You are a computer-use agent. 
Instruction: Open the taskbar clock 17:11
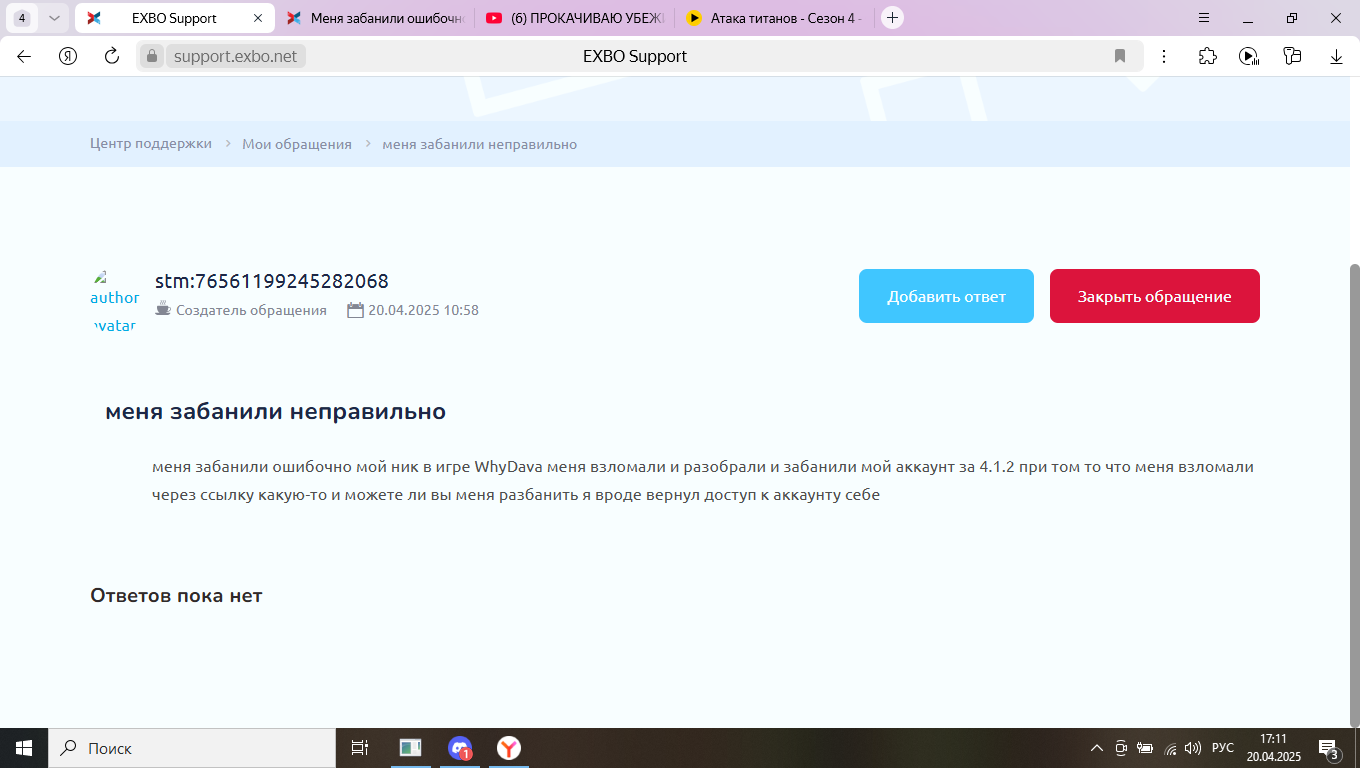1273,748
